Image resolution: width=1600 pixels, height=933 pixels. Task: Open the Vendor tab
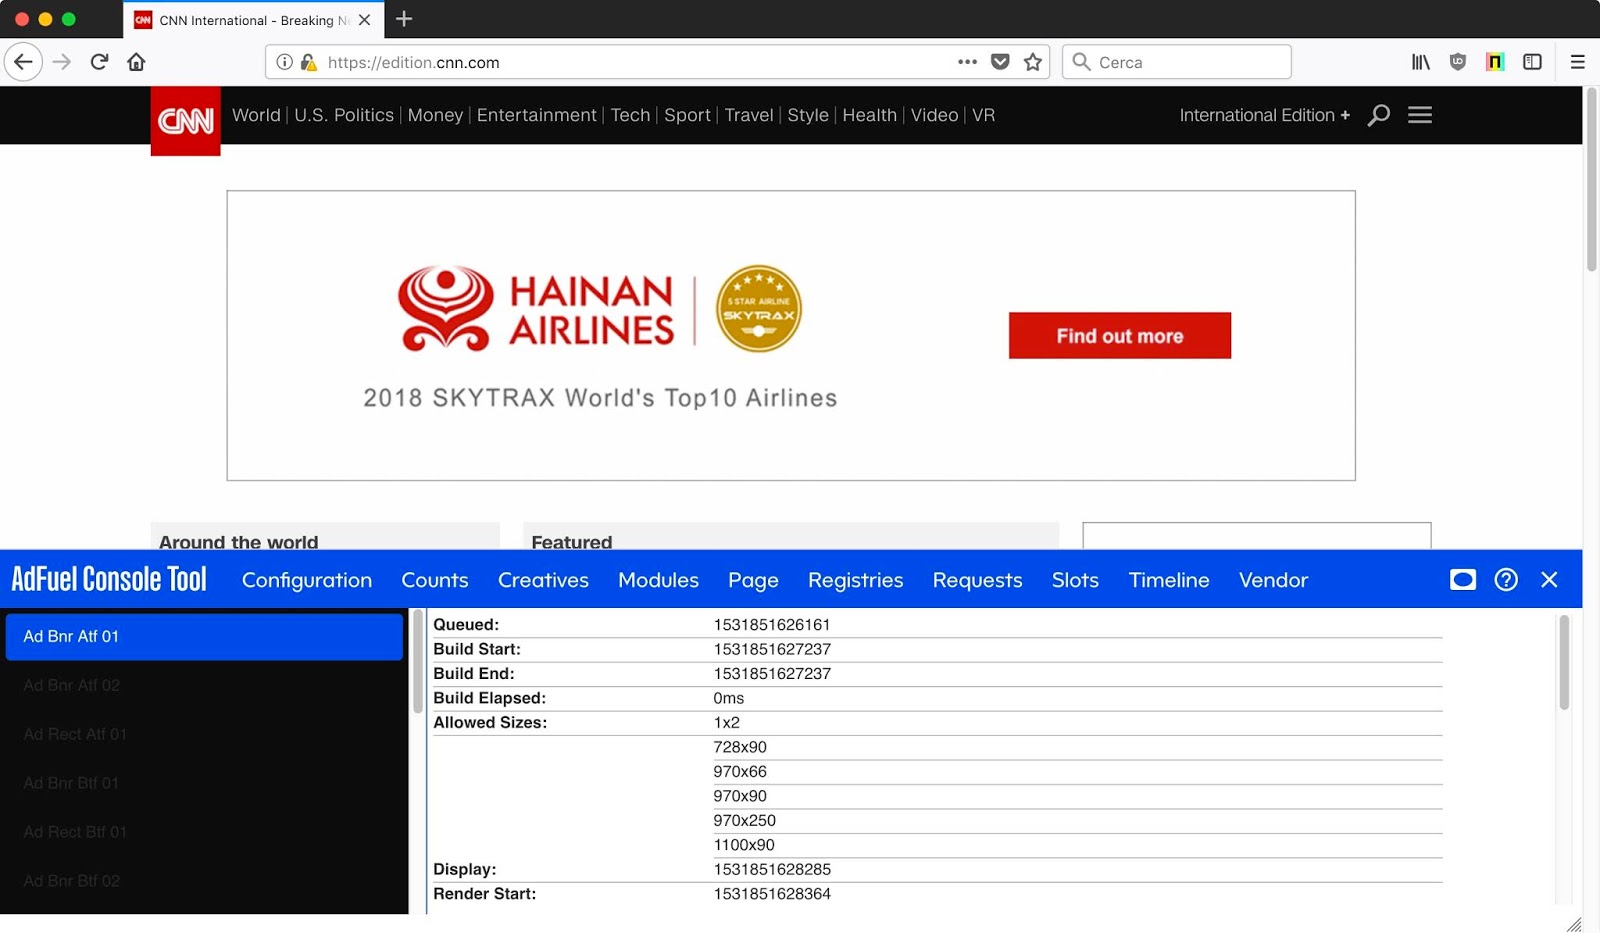[x=1273, y=580]
